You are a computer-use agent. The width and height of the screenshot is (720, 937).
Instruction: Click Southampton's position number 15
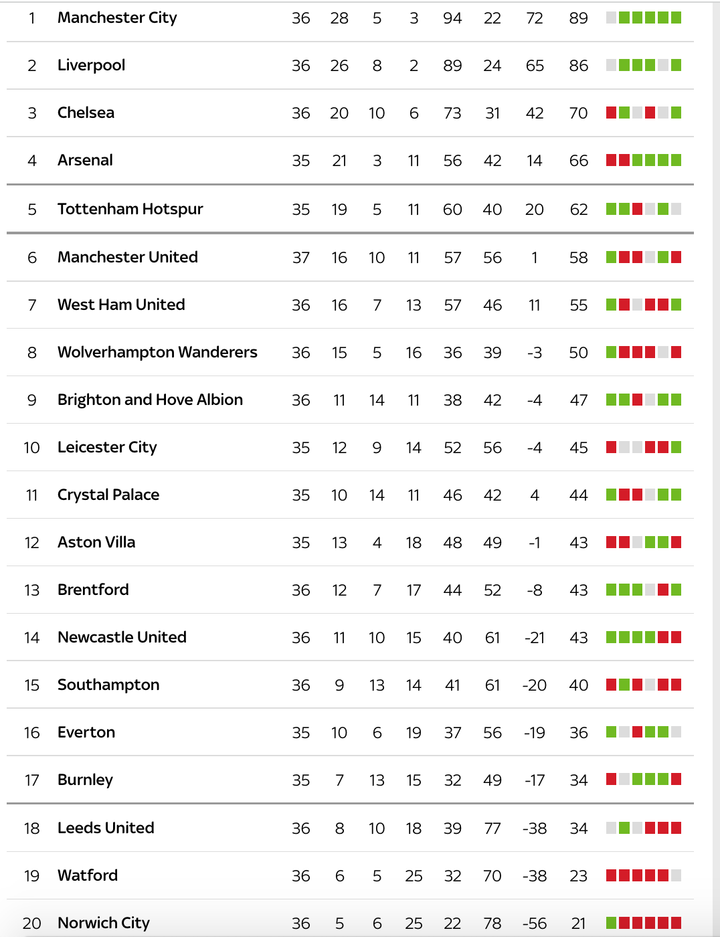coord(32,686)
